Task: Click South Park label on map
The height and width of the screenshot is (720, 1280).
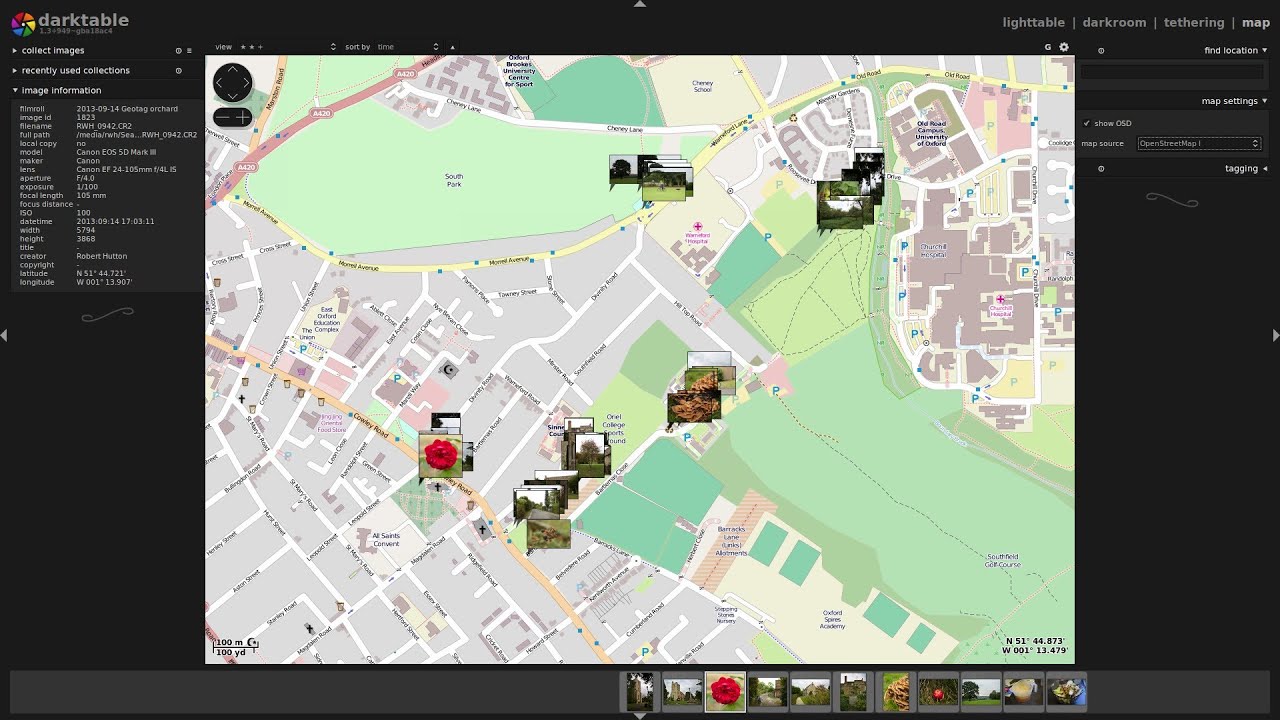Action: point(454,180)
